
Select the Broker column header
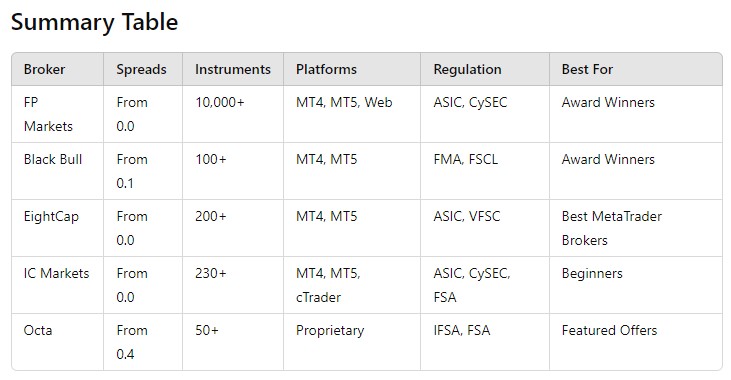tap(44, 69)
